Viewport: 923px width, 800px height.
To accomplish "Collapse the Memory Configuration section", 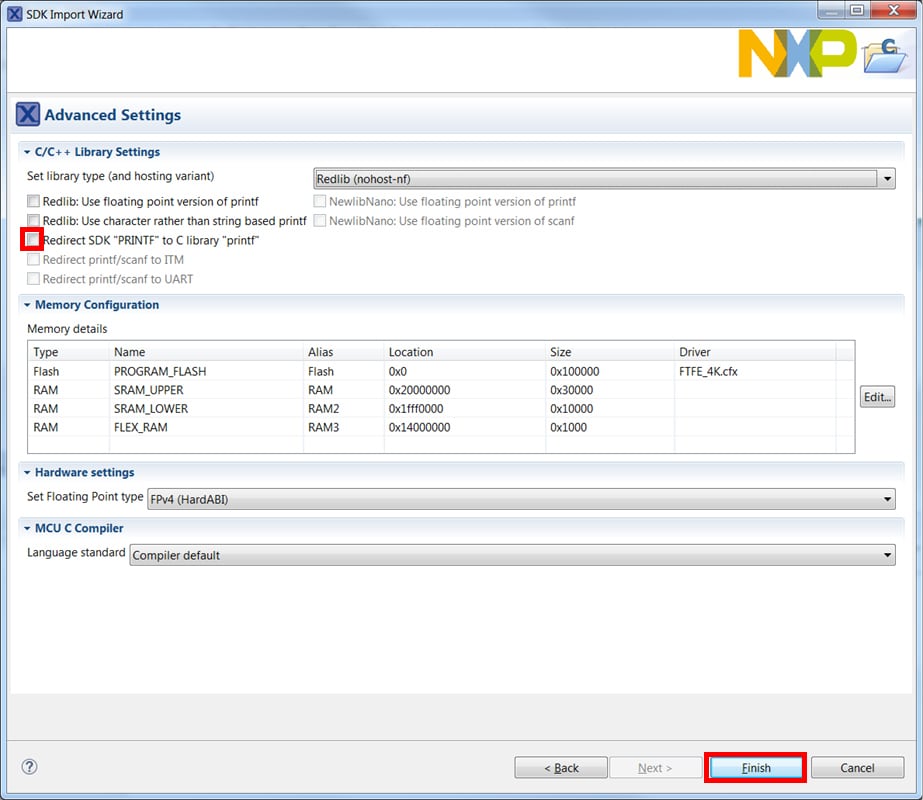I will point(27,305).
